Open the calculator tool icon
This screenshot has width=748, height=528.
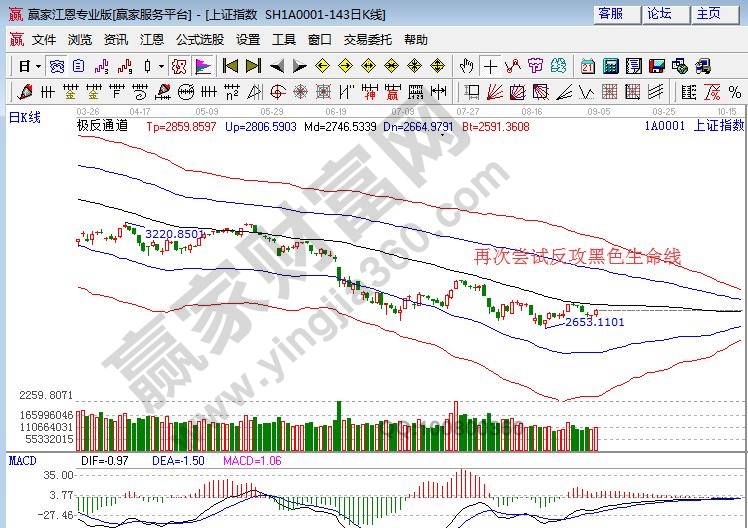pos(610,66)
